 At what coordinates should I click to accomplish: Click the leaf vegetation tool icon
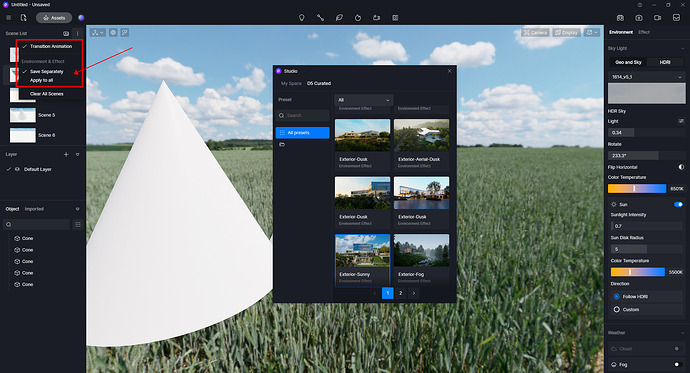tap(339, 18)
